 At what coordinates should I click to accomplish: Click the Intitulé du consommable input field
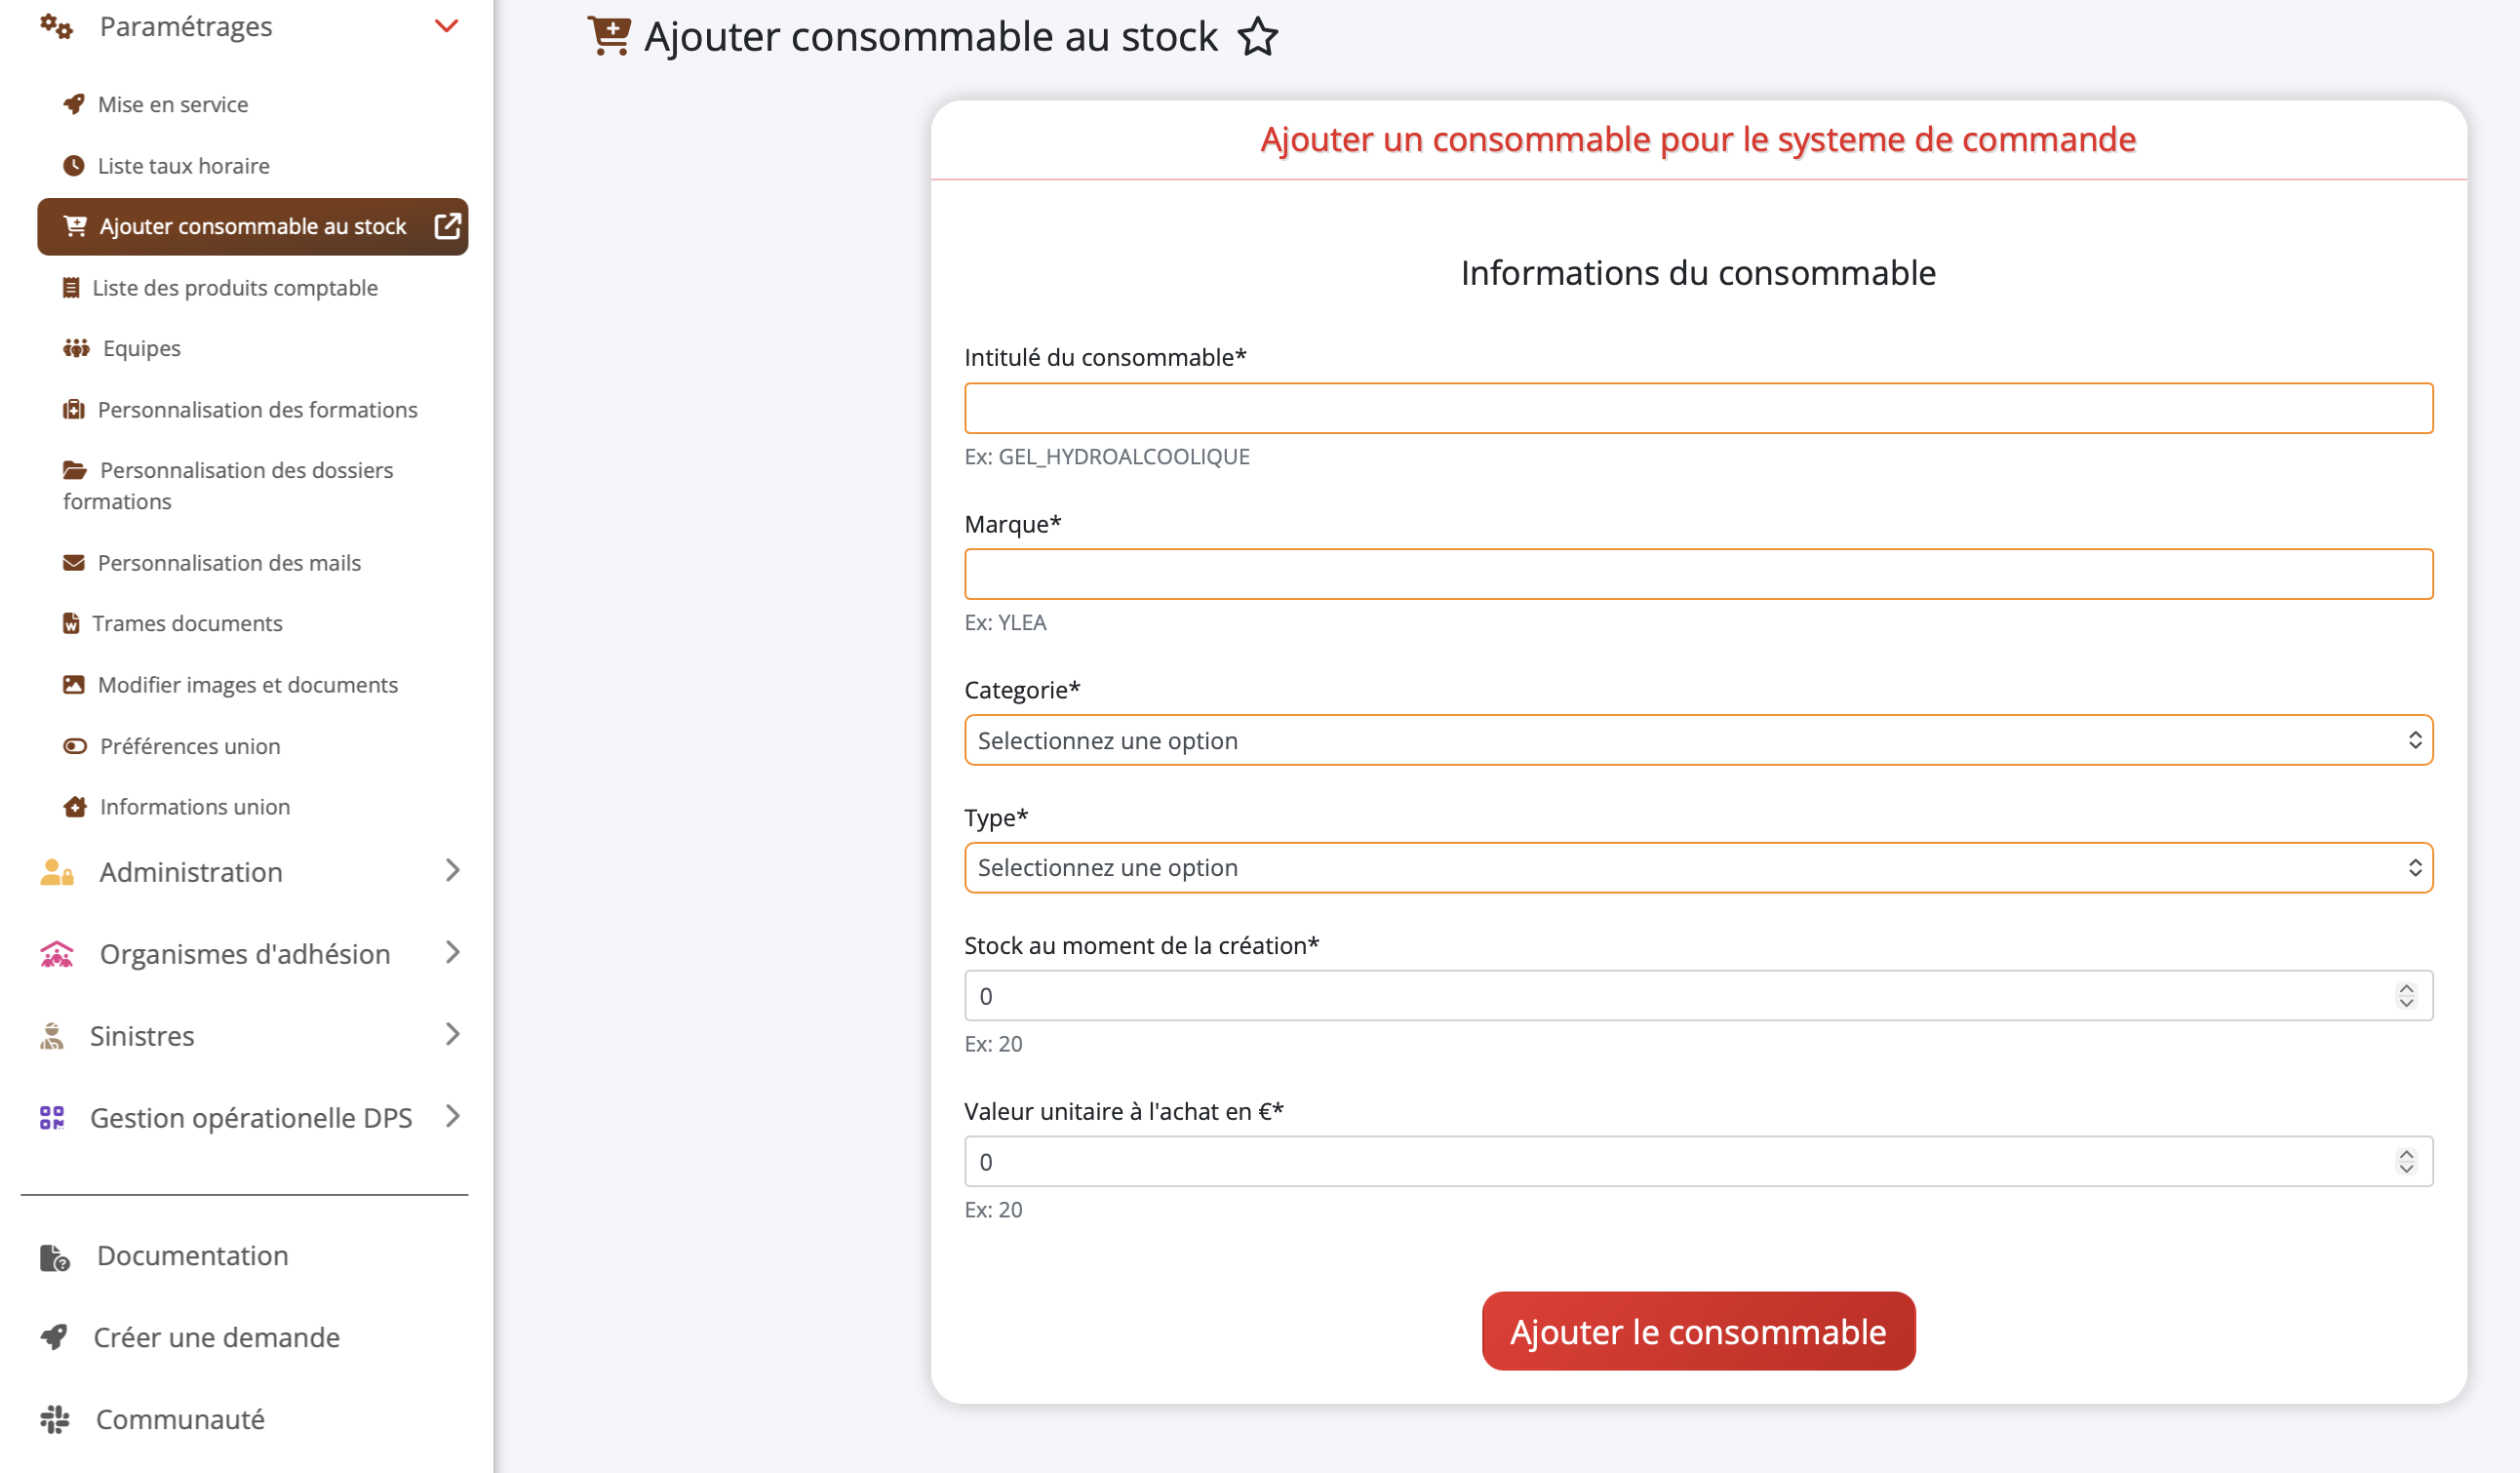(x=1697, y=408)
